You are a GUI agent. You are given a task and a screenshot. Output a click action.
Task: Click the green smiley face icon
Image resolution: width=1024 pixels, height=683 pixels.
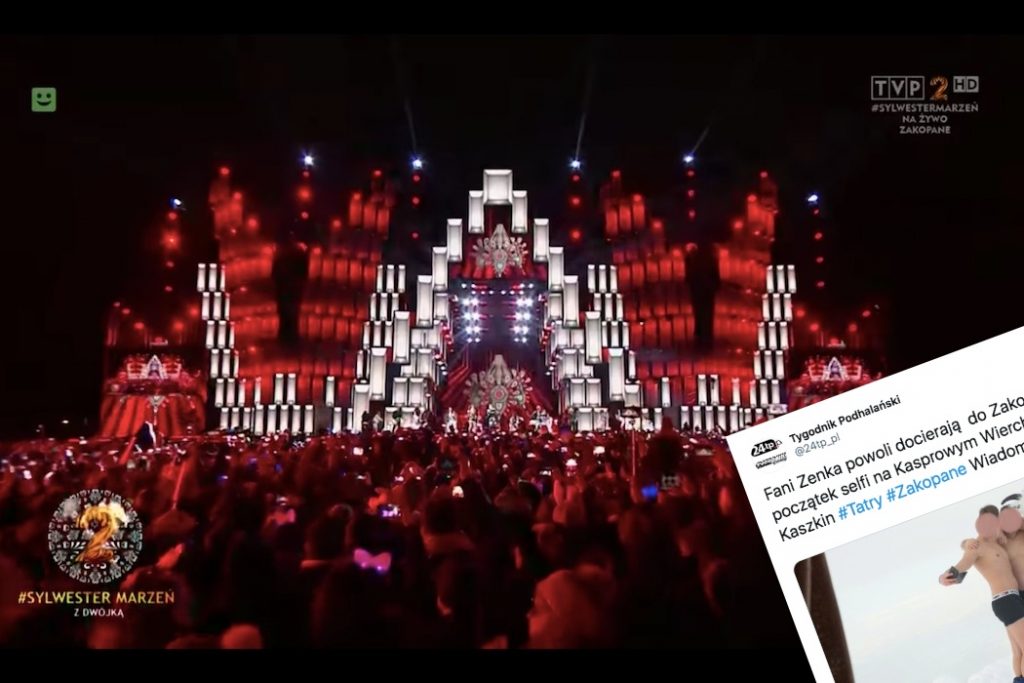click(x=44, y=99)
